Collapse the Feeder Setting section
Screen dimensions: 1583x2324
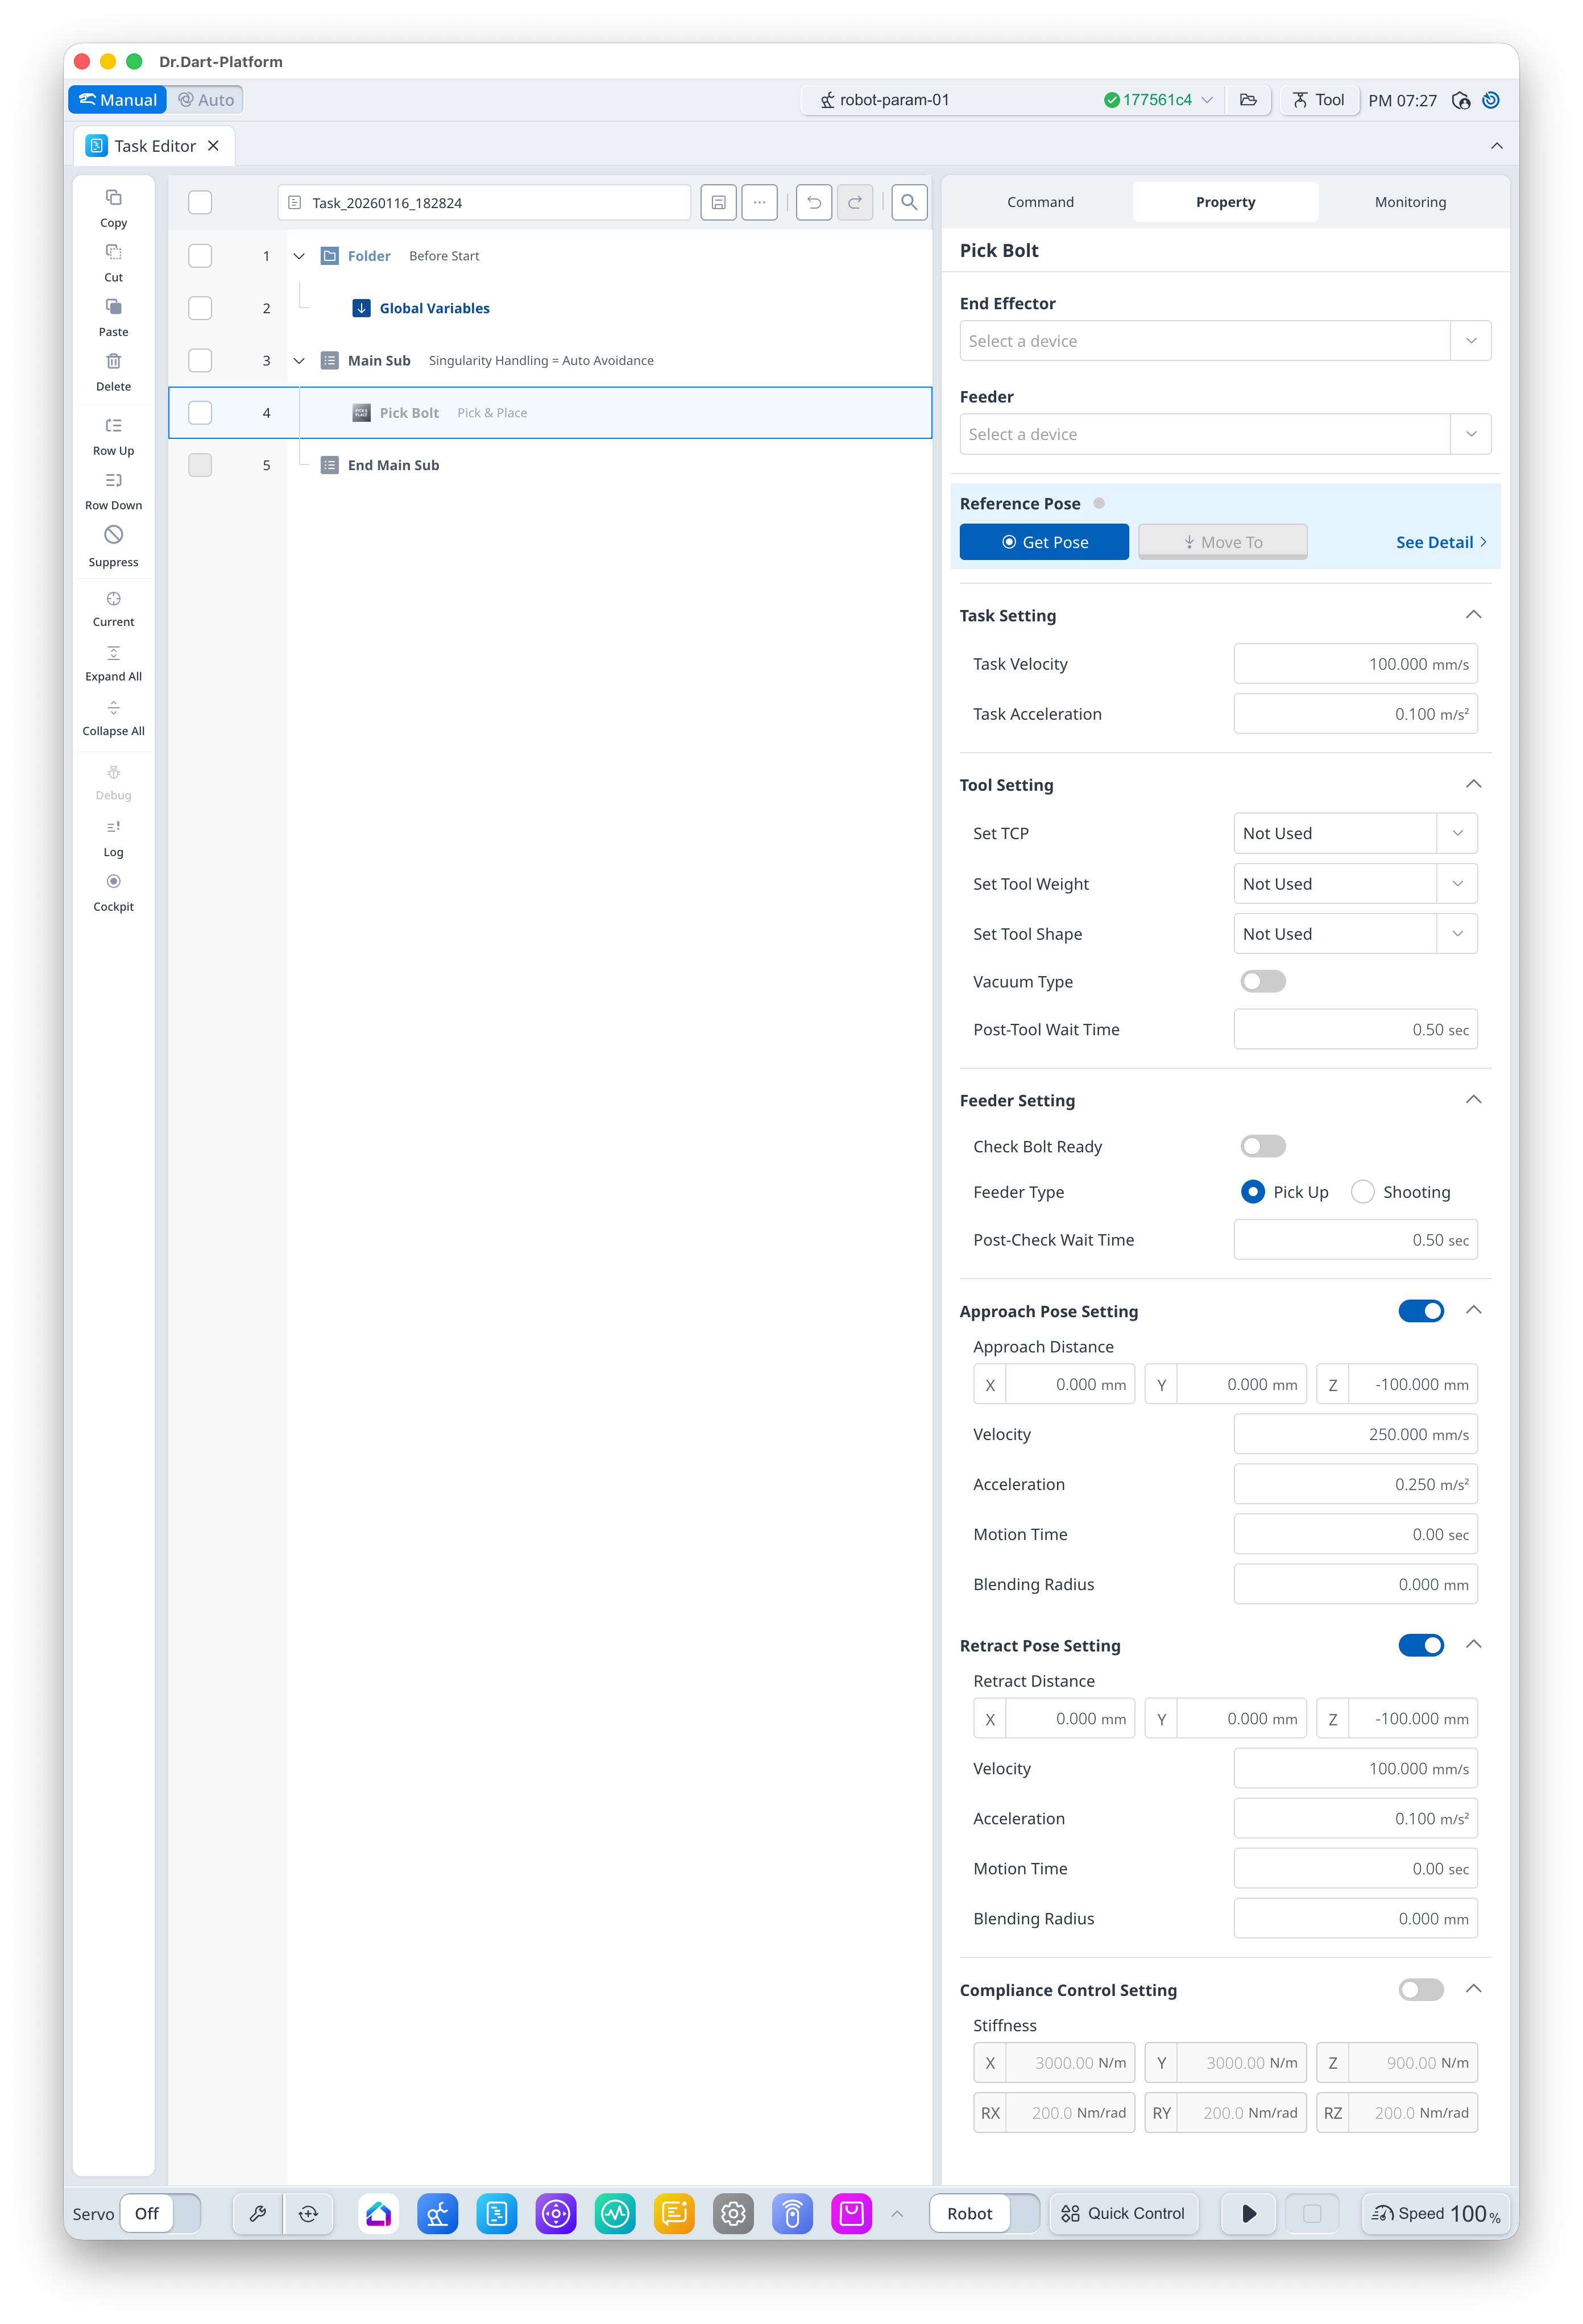(1473, 1100)
